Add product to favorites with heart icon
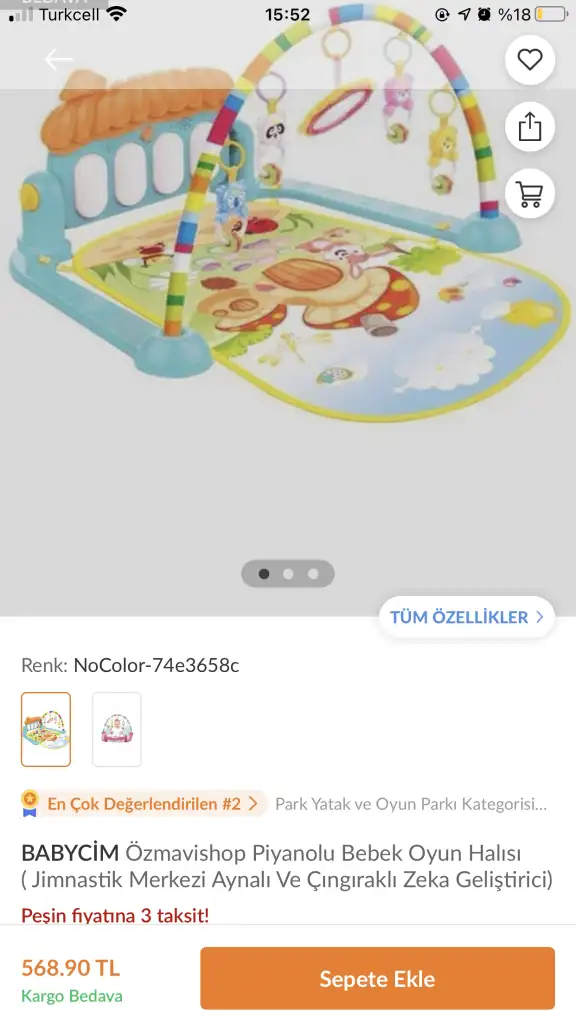This screenshot has width=576, height=1024. click(530, 60)
